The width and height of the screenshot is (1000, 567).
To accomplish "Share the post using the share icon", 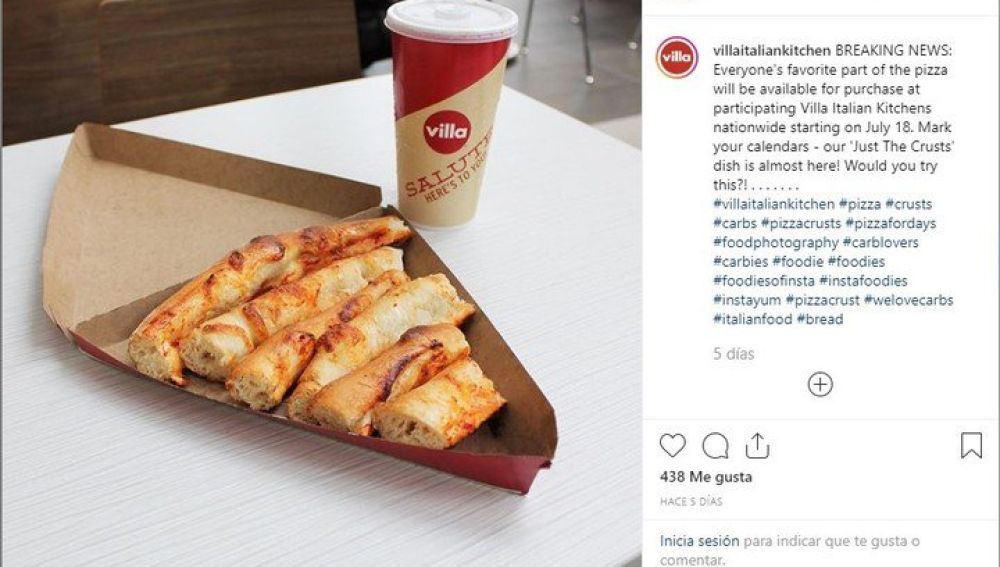I will click(x=757, y=446).
